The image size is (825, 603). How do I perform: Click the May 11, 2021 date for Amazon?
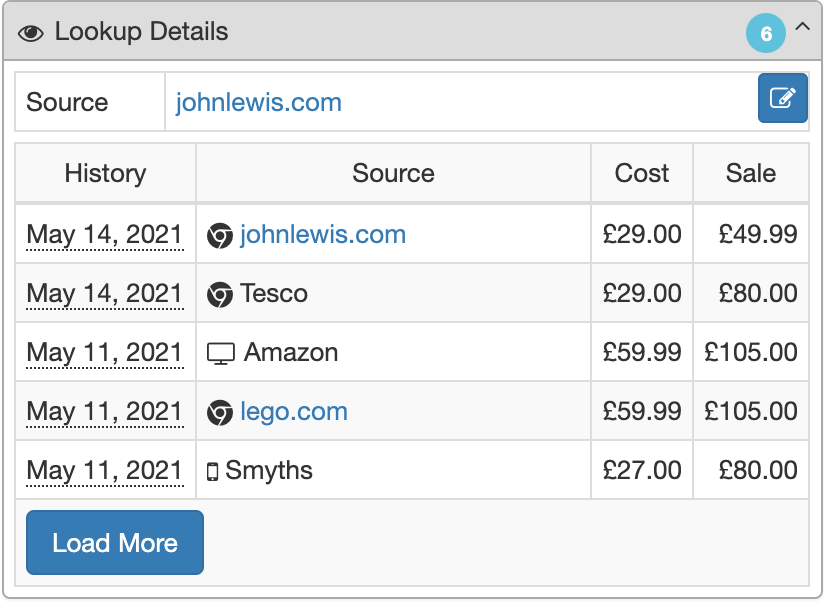[x=105, y=353]
